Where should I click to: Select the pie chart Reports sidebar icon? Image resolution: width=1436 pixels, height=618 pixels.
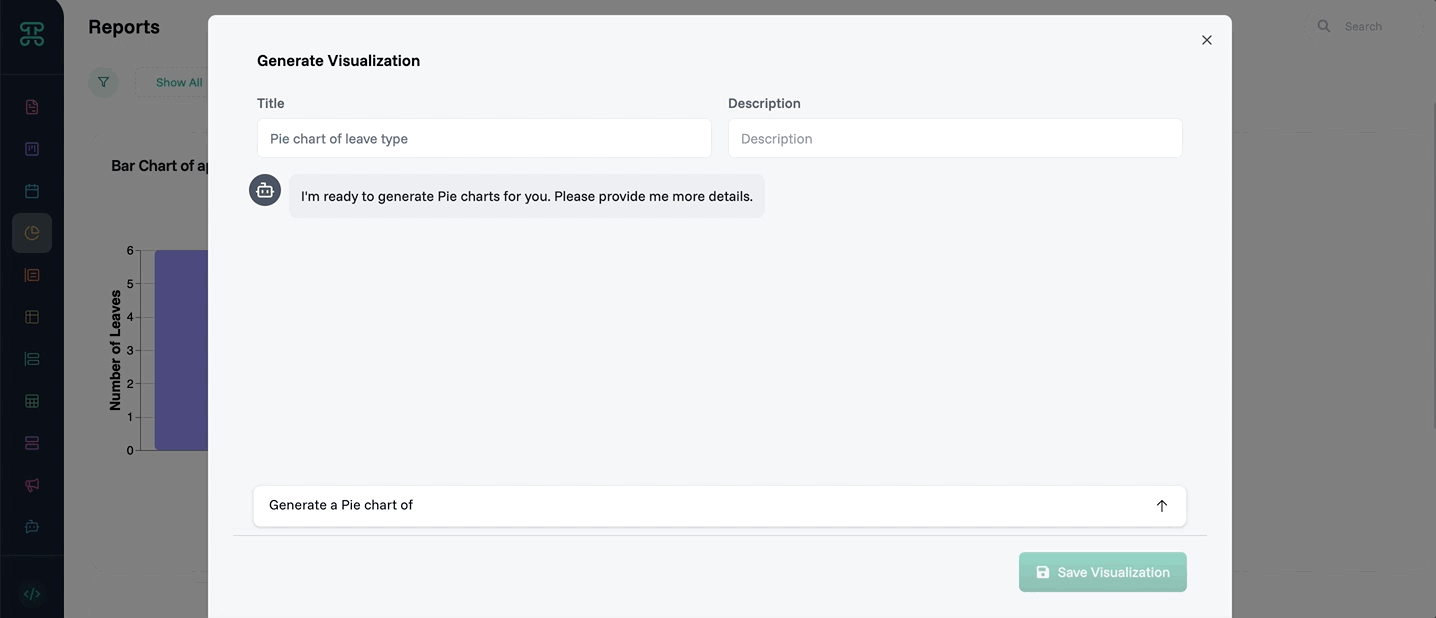click(x=32, y=233)
